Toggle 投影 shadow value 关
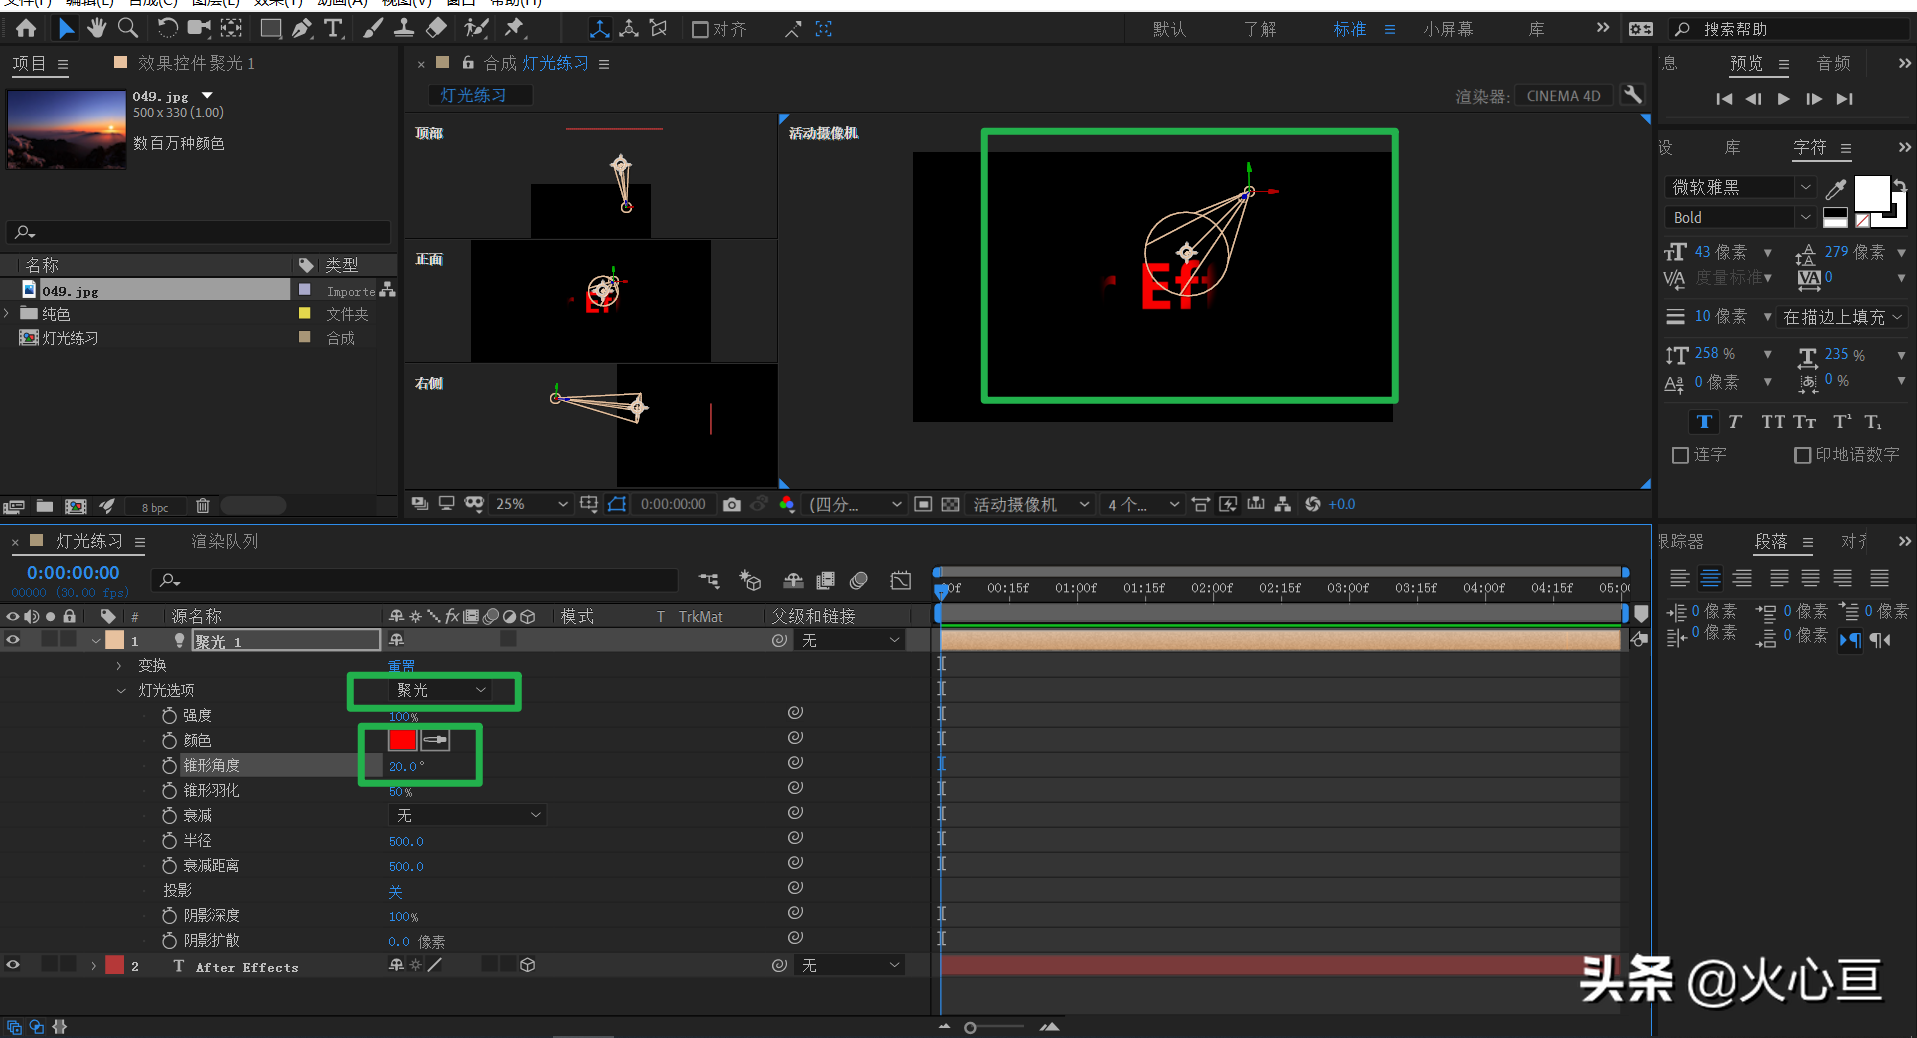This screenshot has height=1038, width=1917. pos(395,891)
